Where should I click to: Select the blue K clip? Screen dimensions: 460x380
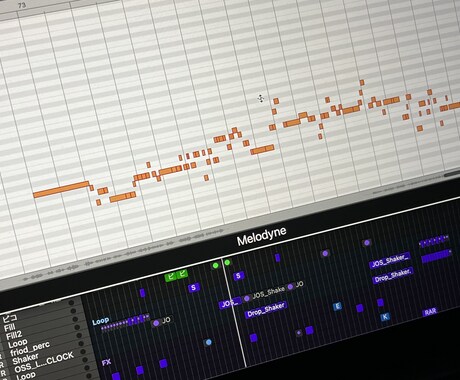point(385,317)
